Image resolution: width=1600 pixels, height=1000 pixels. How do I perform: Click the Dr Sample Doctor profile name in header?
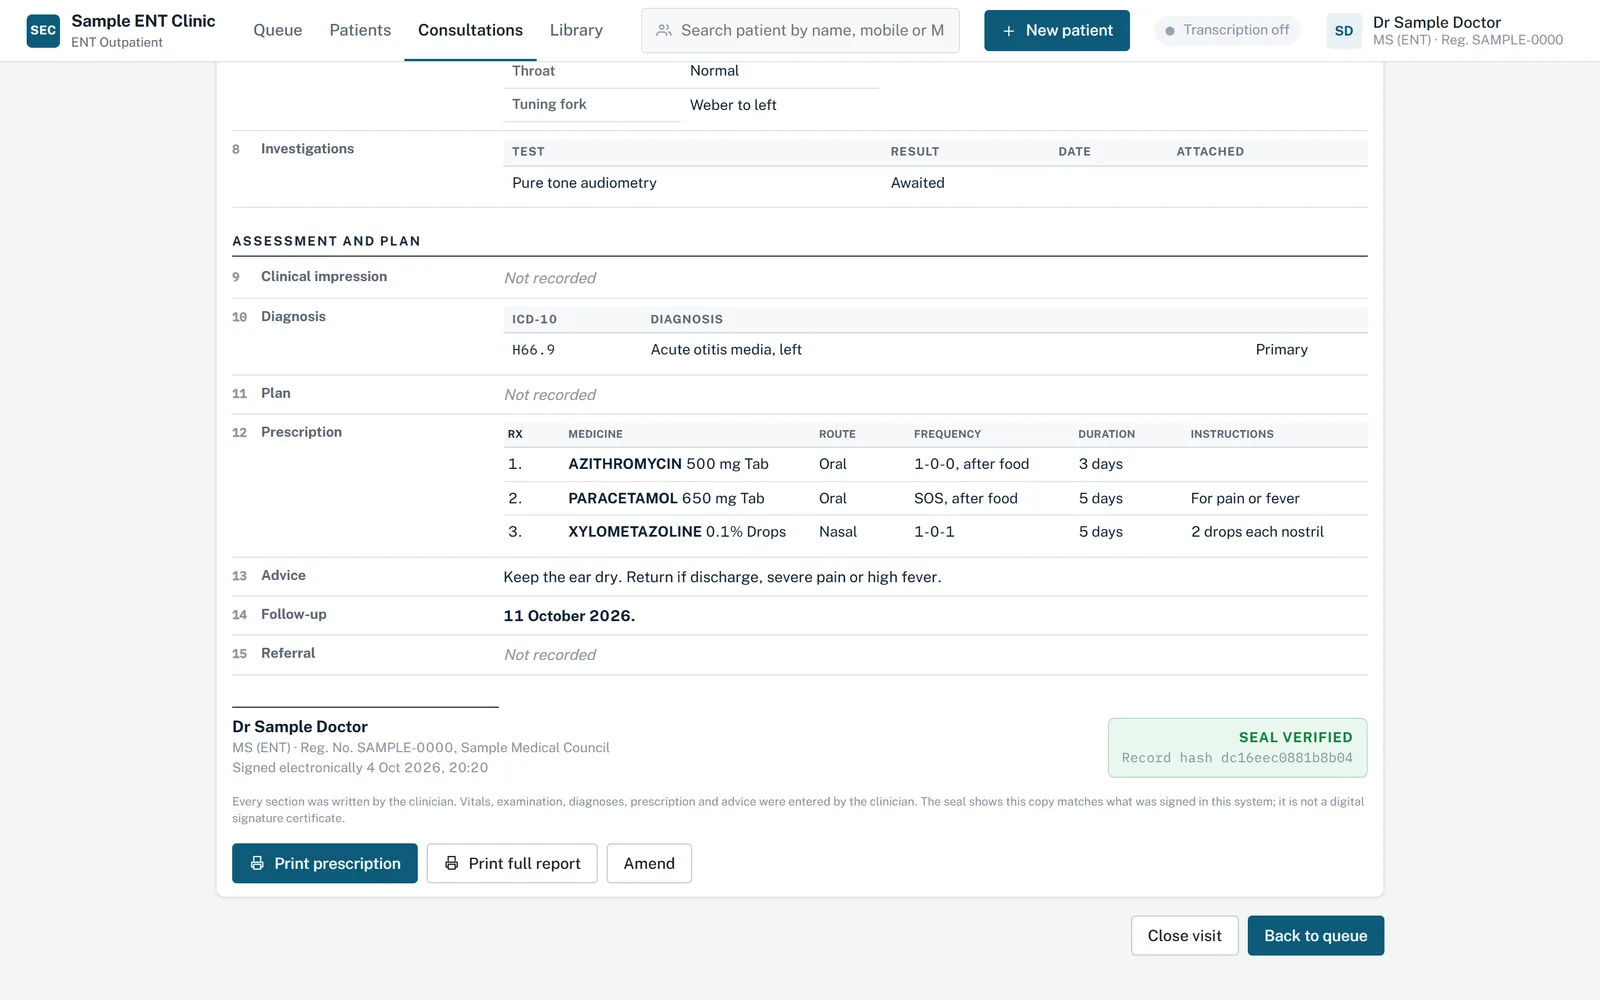1437,22
